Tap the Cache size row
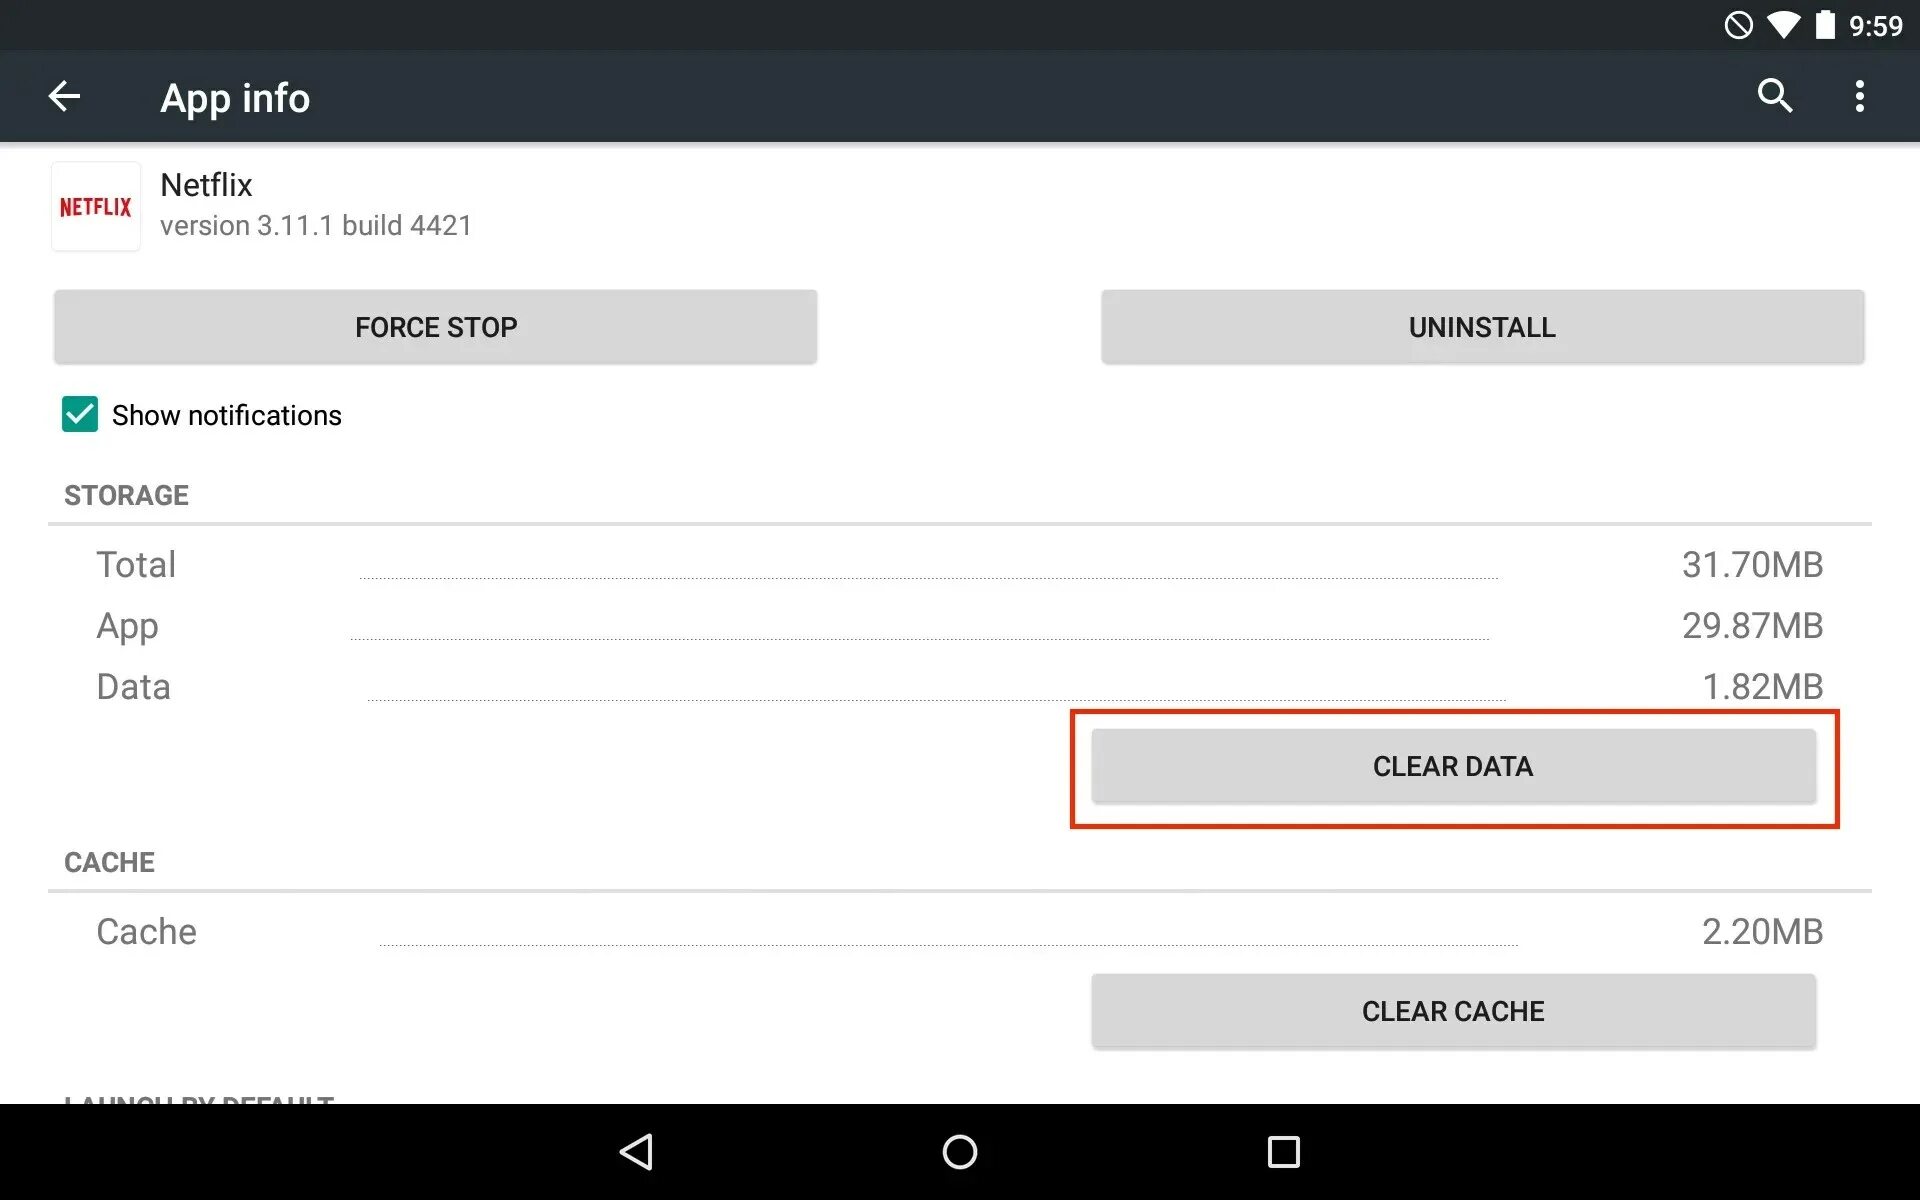The image size is (1920, 1200). click(959, 932)
